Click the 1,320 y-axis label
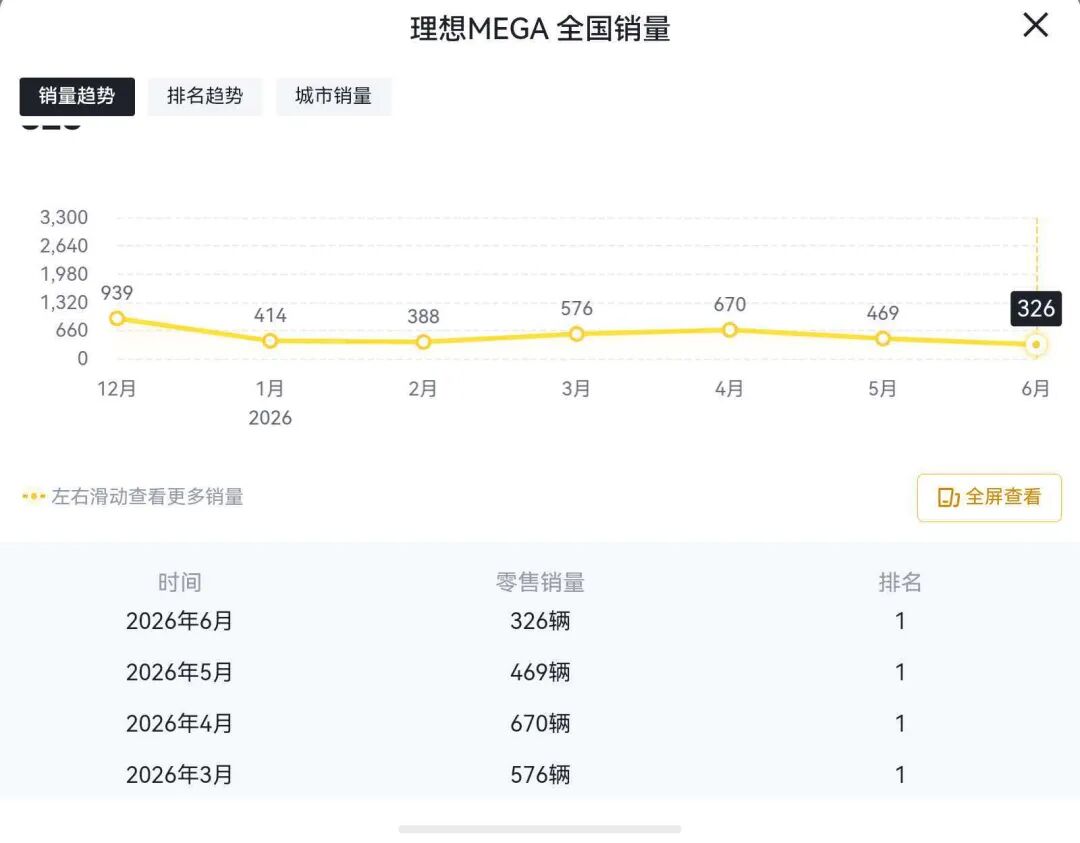The width and height of the screenshot is (1080, 843). [64, 302]
